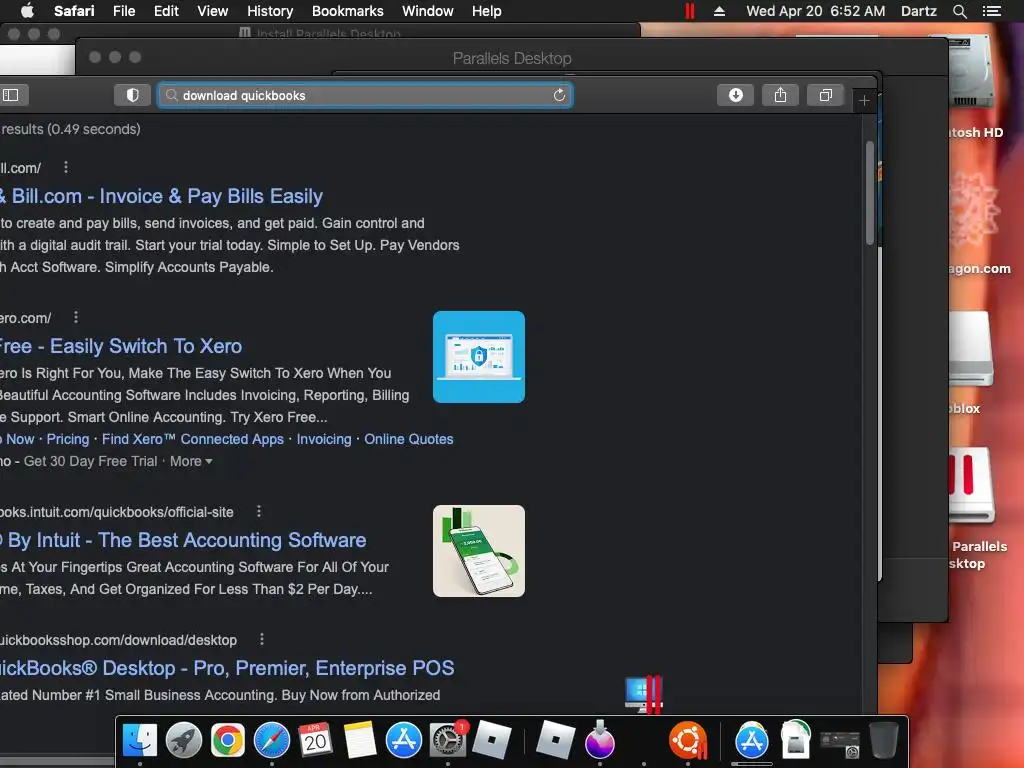Open the View menu

pos(213,11)
